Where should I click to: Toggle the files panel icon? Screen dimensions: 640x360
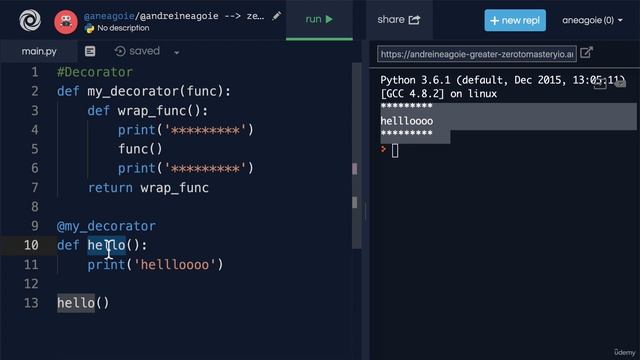point(90,51)
